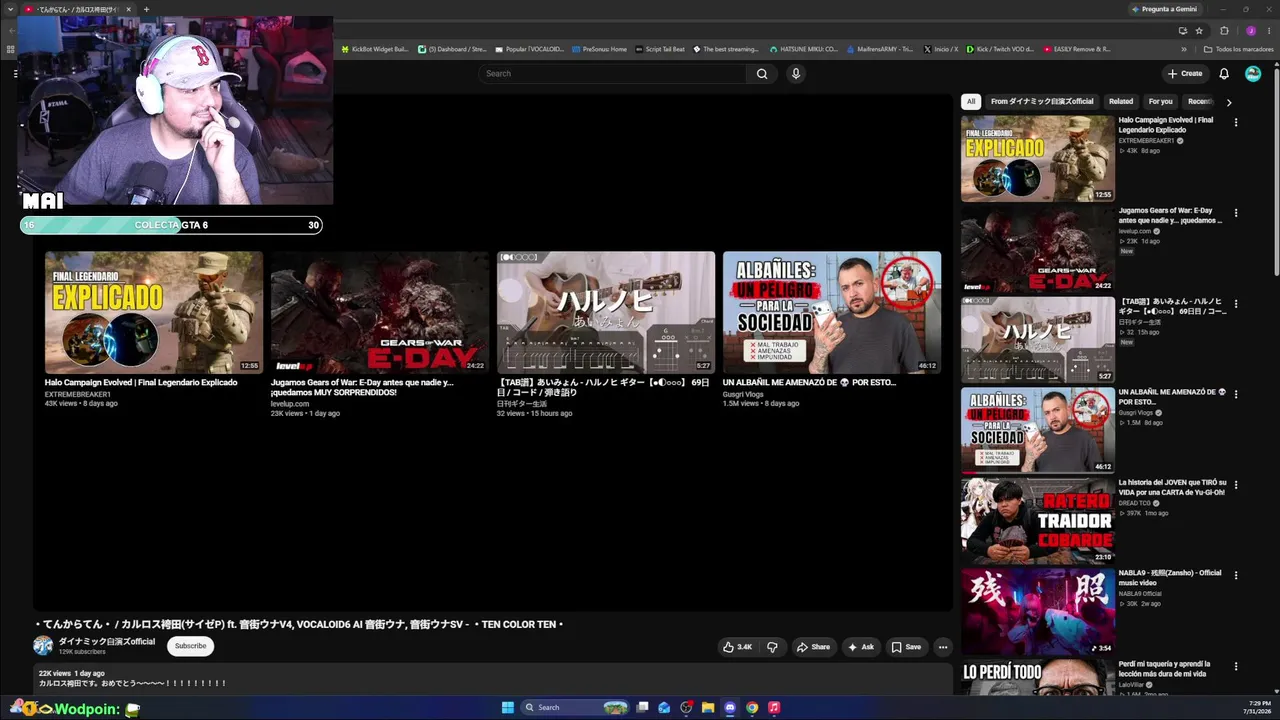Open the ダイナミック自演ズofficial channel name link
The width and height of the screenshot is (1280, 720).
point(107,642)
